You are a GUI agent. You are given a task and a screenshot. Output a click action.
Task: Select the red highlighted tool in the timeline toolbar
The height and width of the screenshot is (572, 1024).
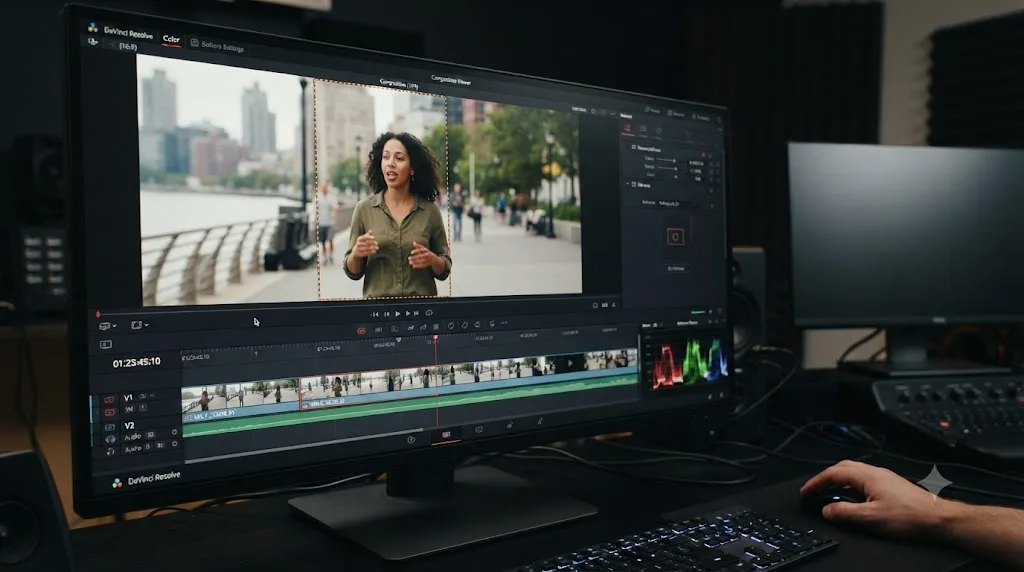click(361, 331)
